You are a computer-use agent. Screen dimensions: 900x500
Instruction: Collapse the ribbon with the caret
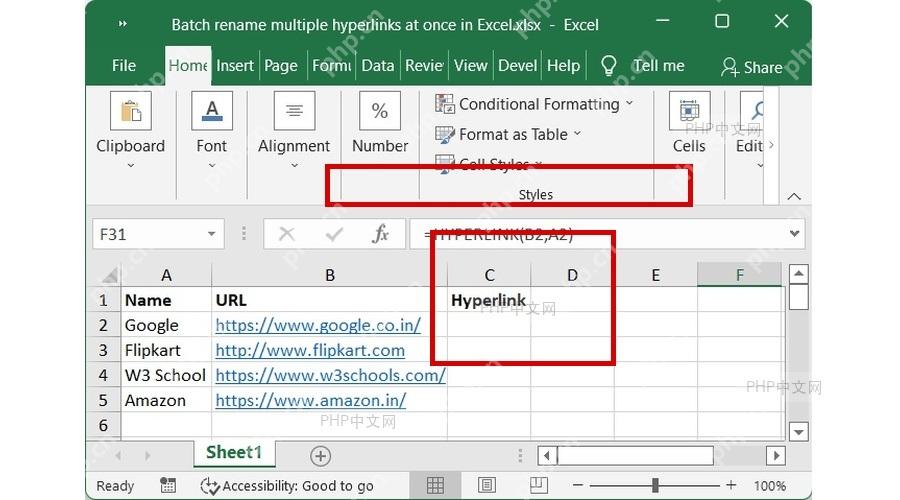tap(794, 196)
